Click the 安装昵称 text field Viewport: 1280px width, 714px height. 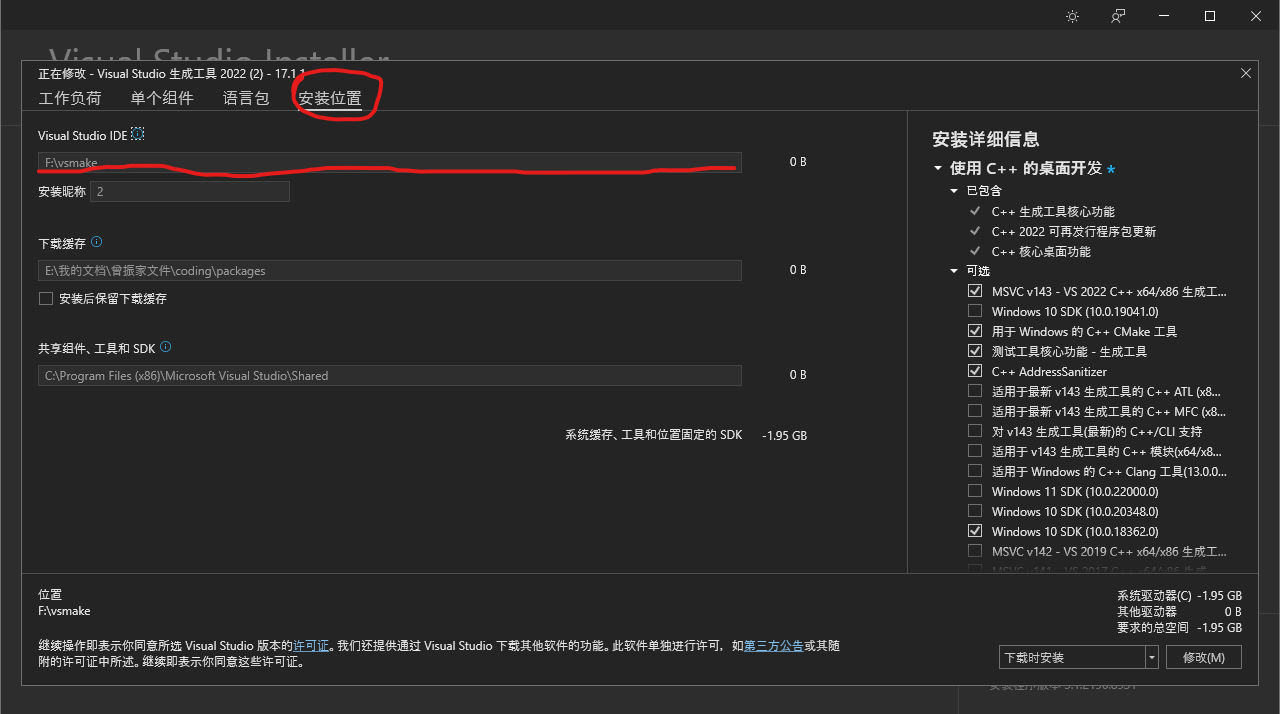190,191
